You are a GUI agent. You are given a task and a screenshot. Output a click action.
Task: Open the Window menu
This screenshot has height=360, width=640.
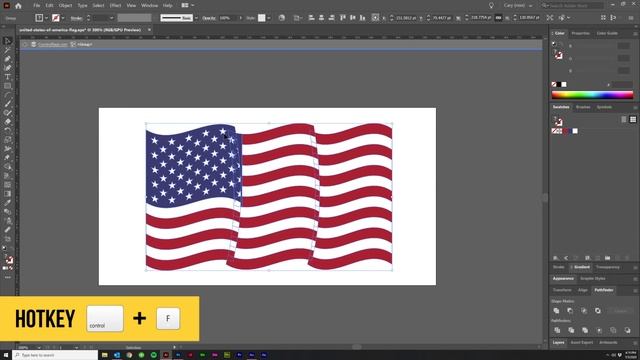coord(149,6)
